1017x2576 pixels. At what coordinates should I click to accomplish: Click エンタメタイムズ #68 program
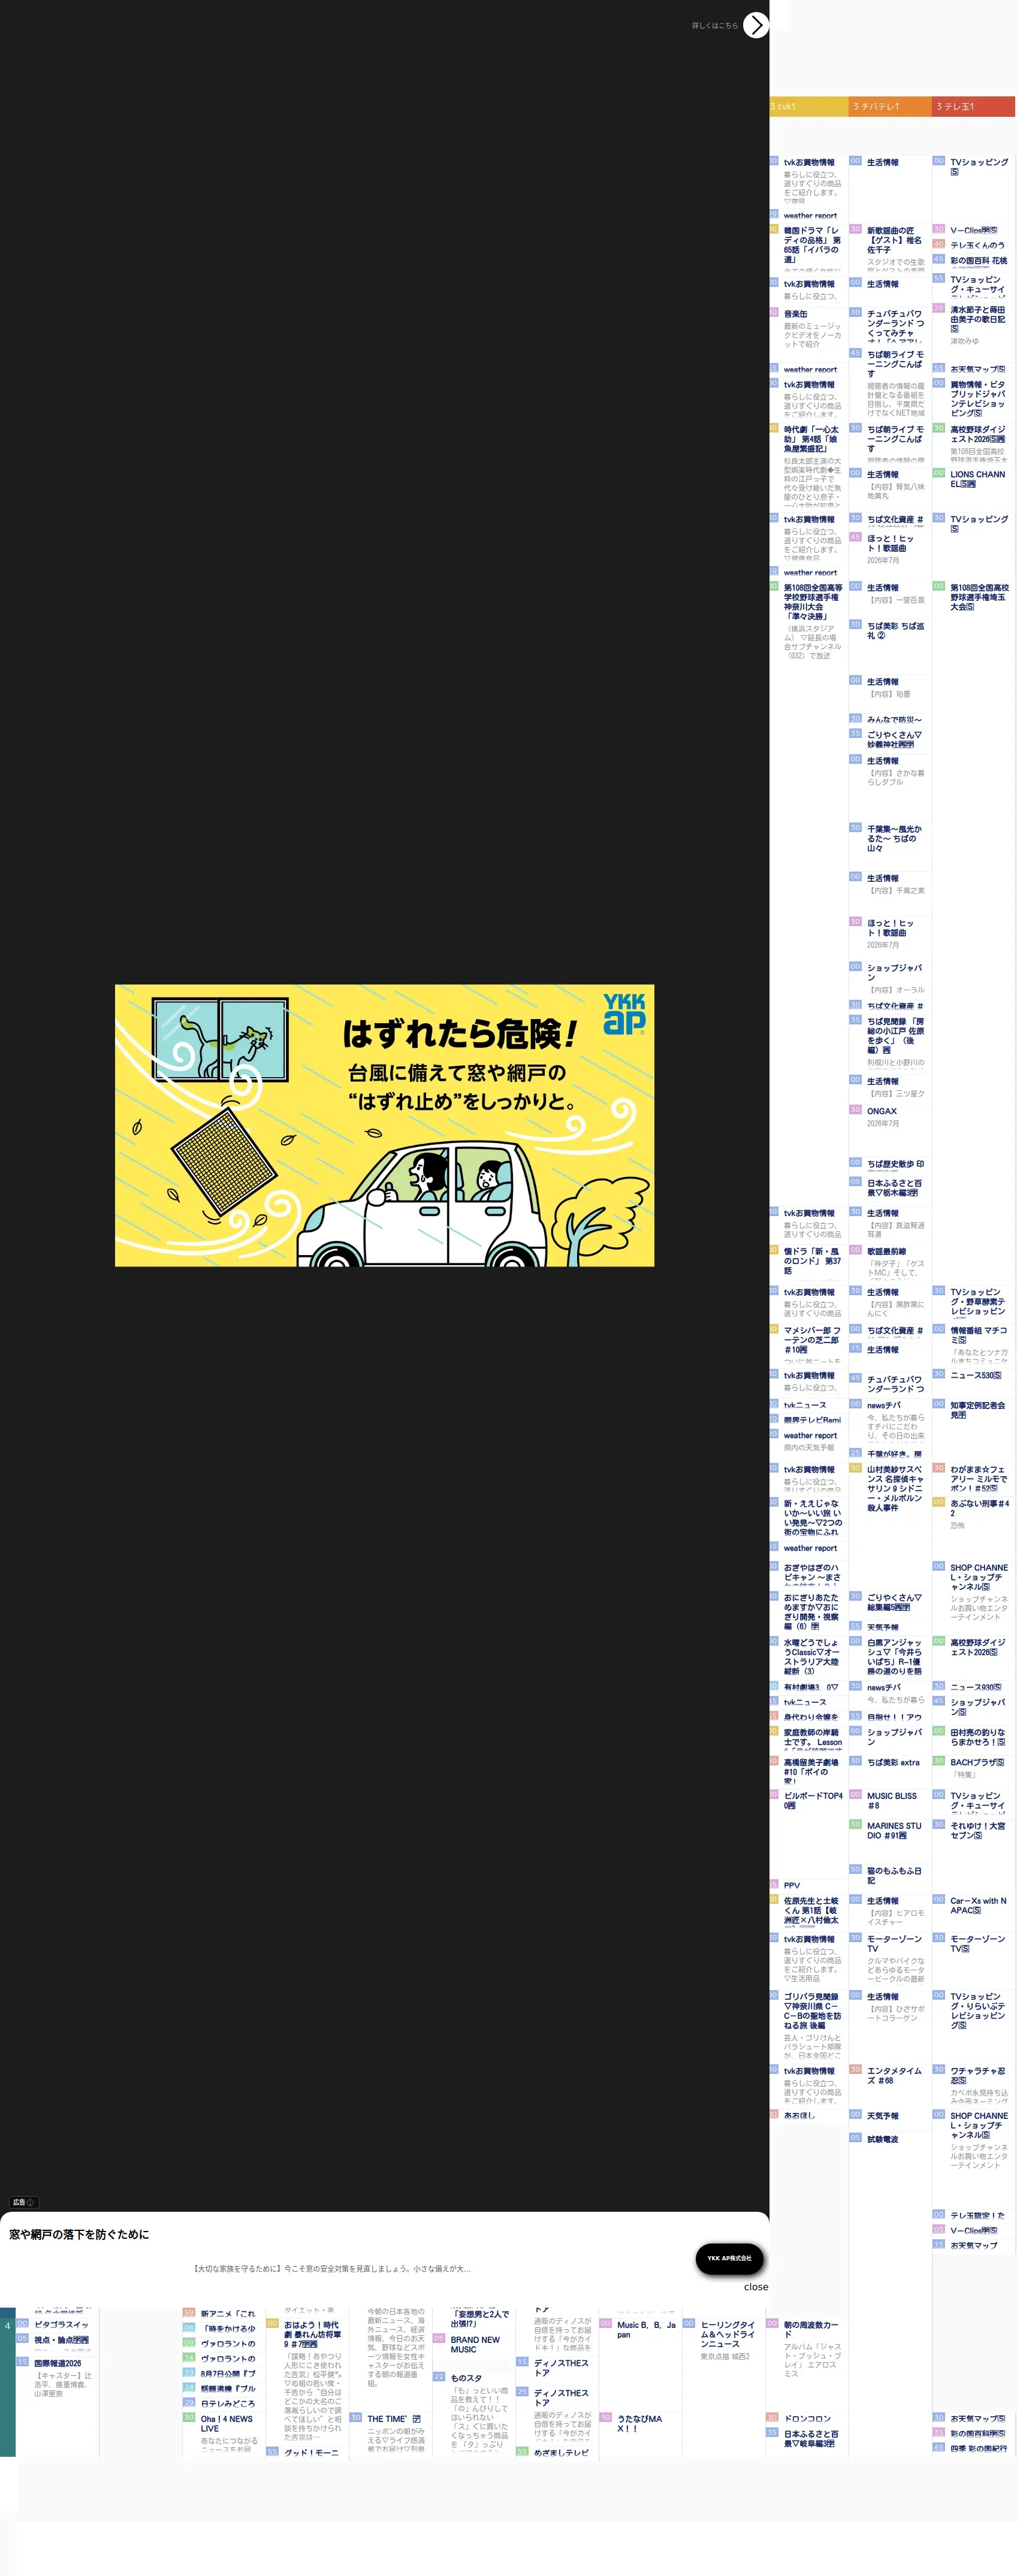click(894, 2075)
